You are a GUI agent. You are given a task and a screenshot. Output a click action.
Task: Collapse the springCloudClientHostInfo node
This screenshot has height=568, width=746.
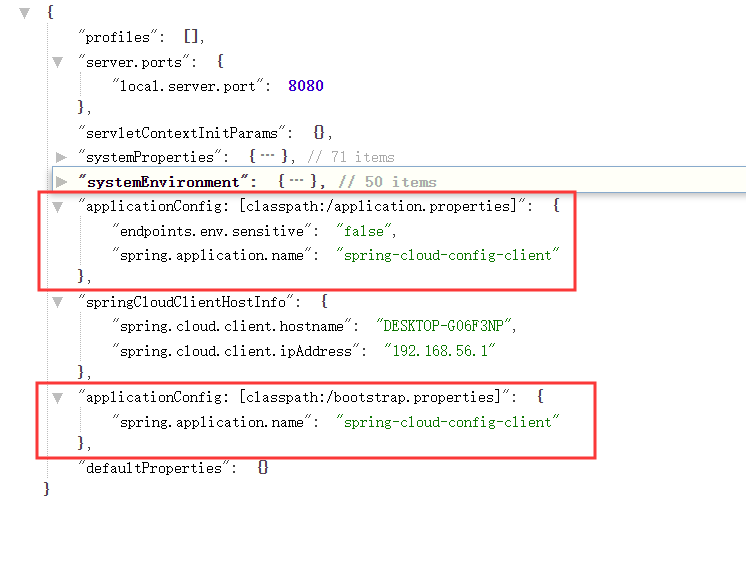point(58,302)
